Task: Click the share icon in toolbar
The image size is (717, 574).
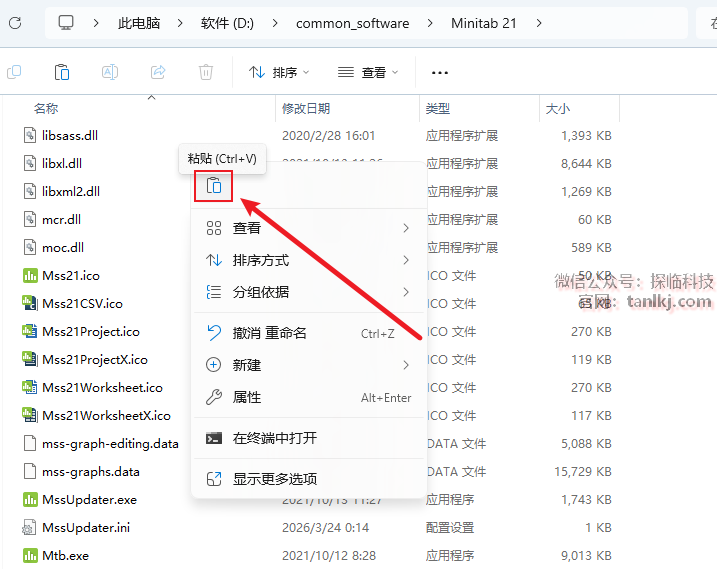Action: (158, 72)
